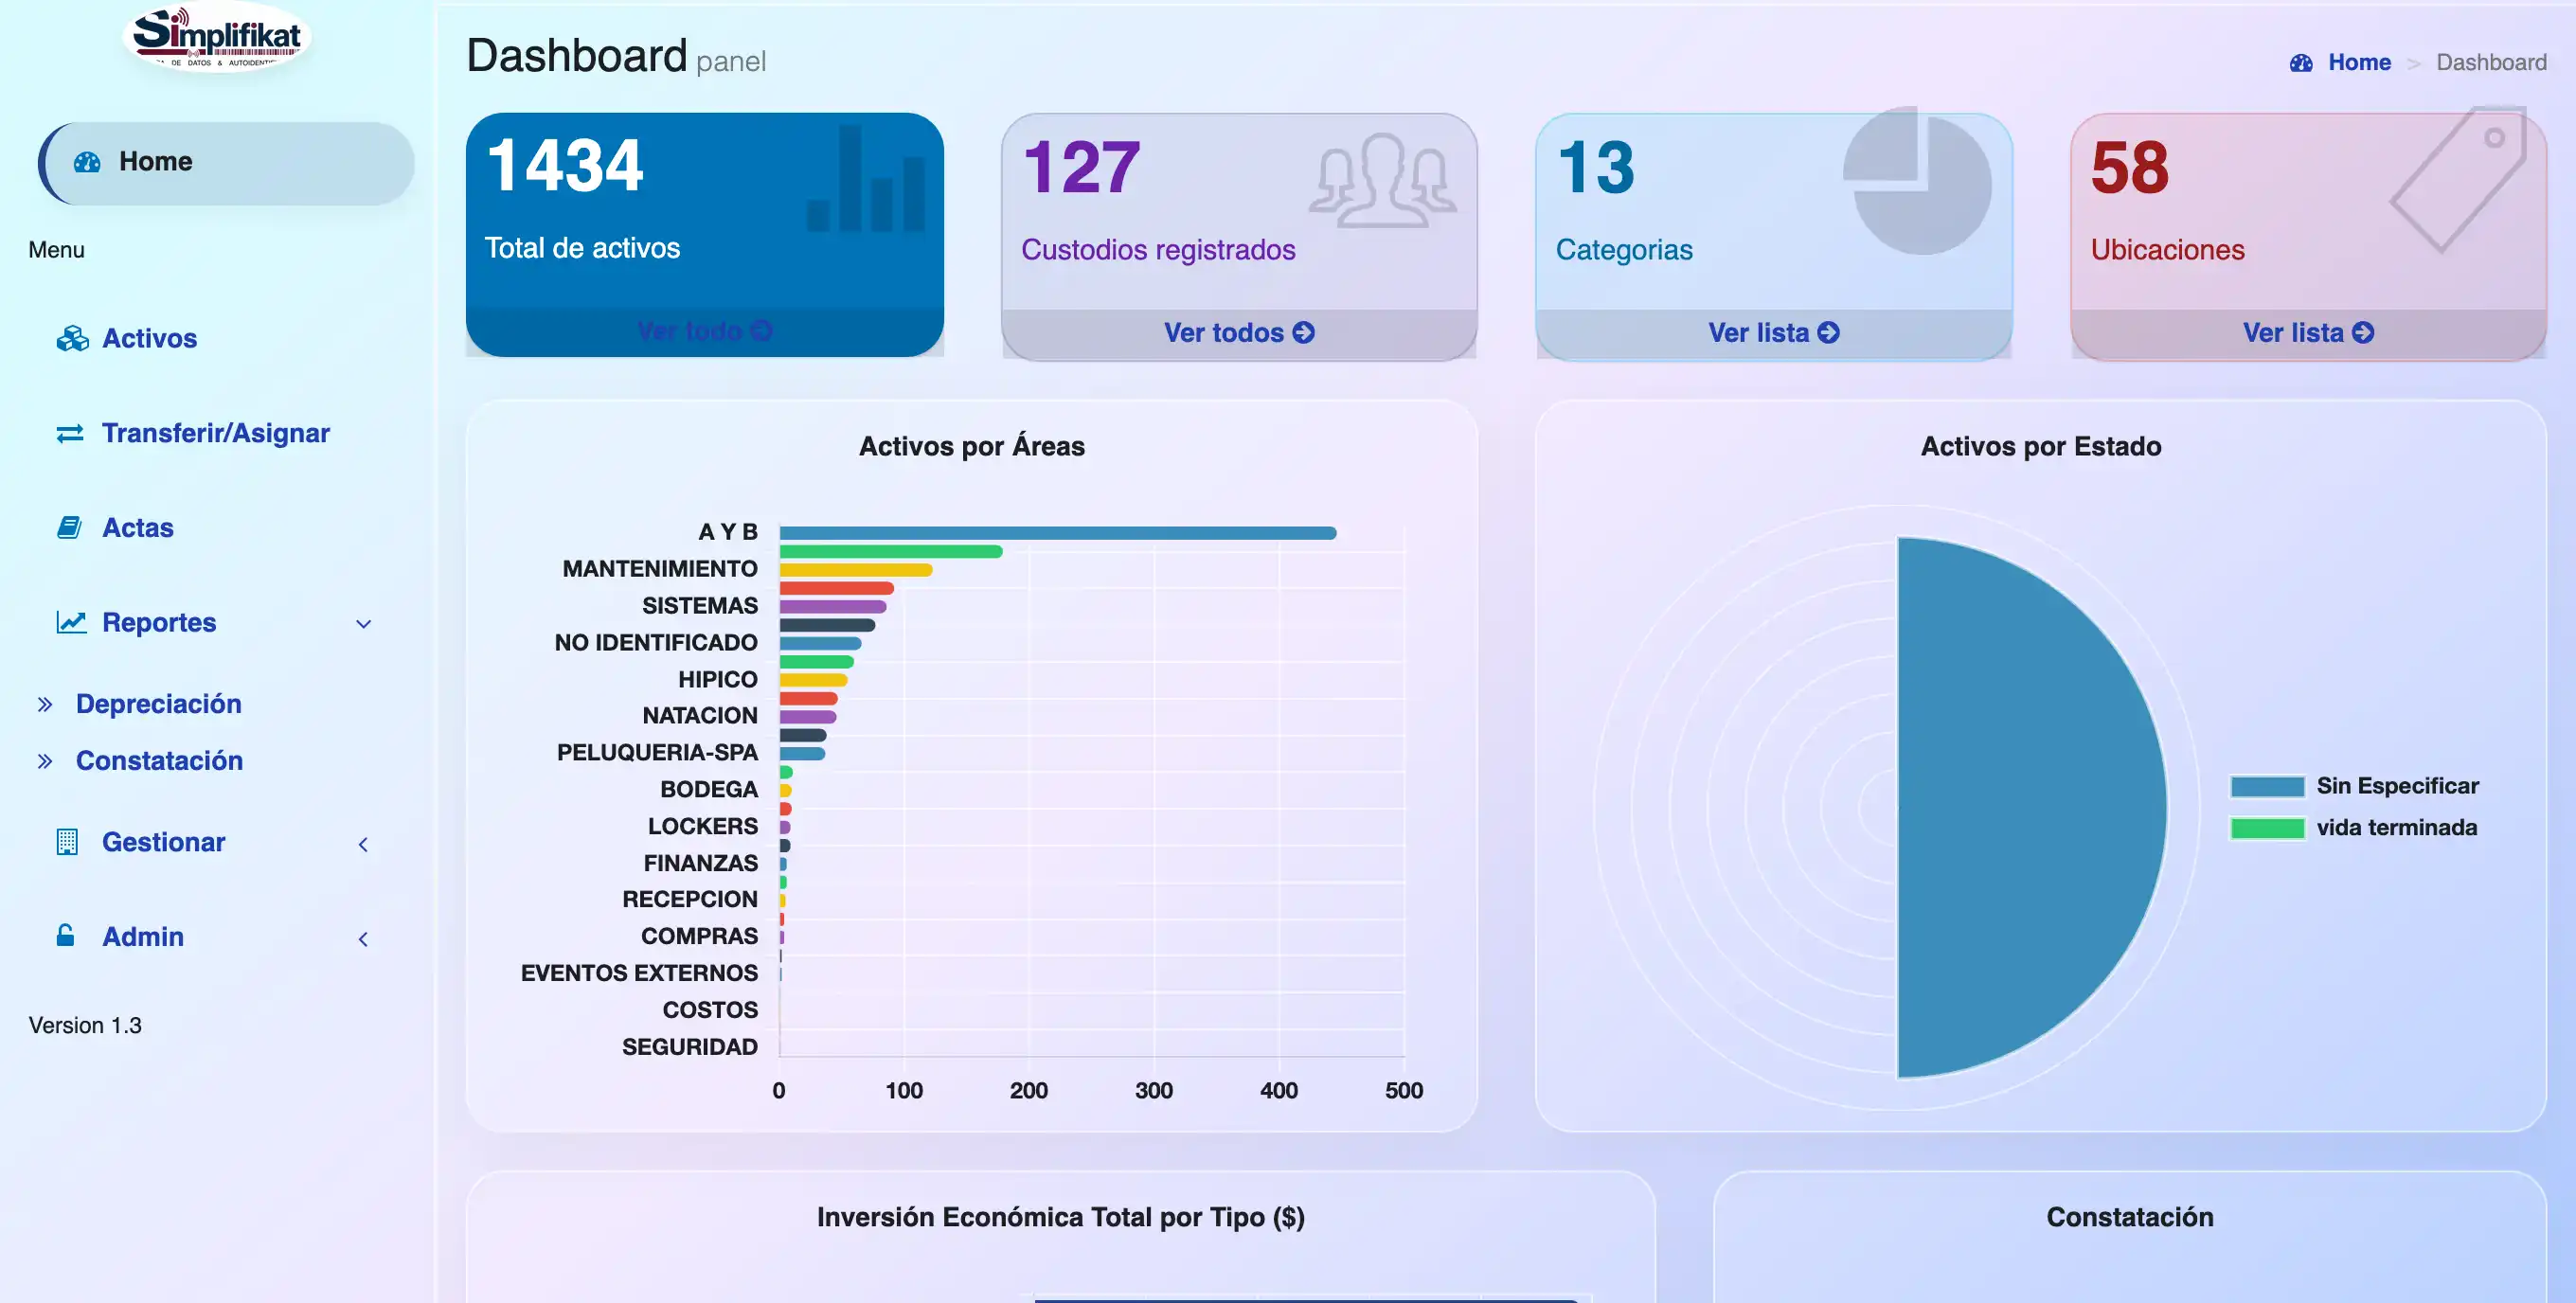Toggle the vida terminada legend swatch
The height and width of the screenshot is (1303, 2576).
[2267, 828]
